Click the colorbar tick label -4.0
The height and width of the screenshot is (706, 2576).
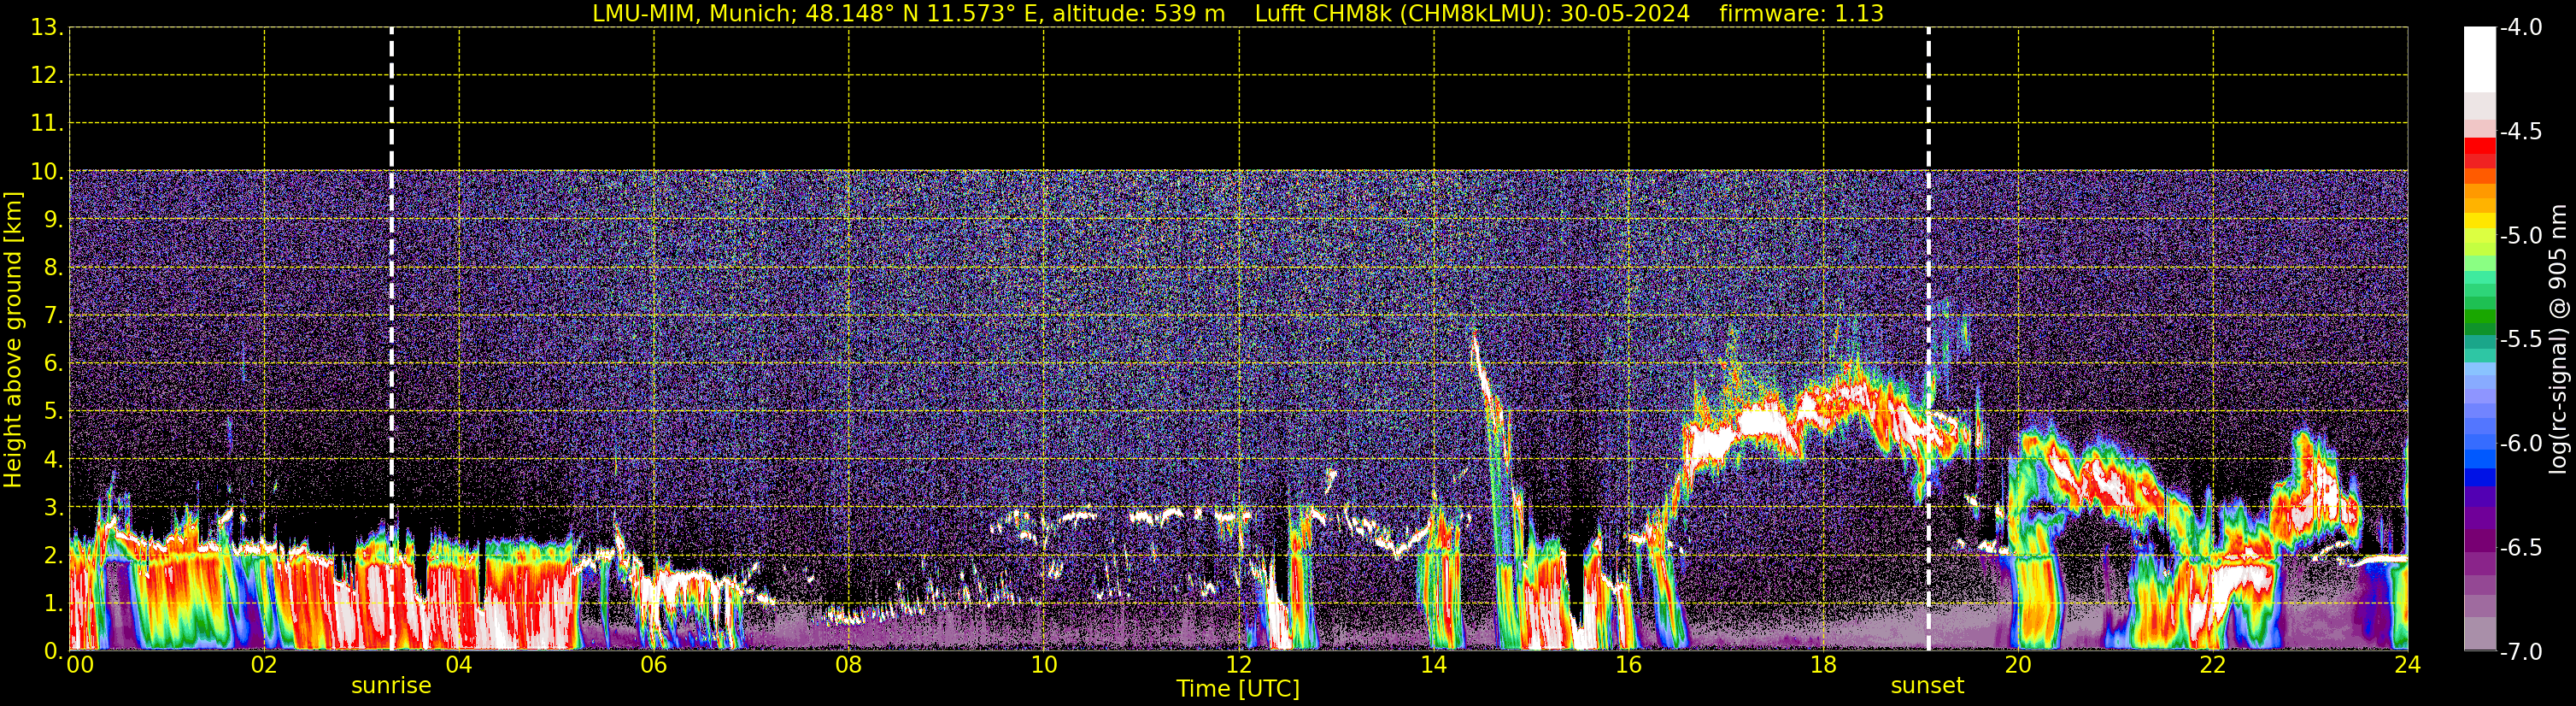pyautogui.click(x=2521, y=27)
